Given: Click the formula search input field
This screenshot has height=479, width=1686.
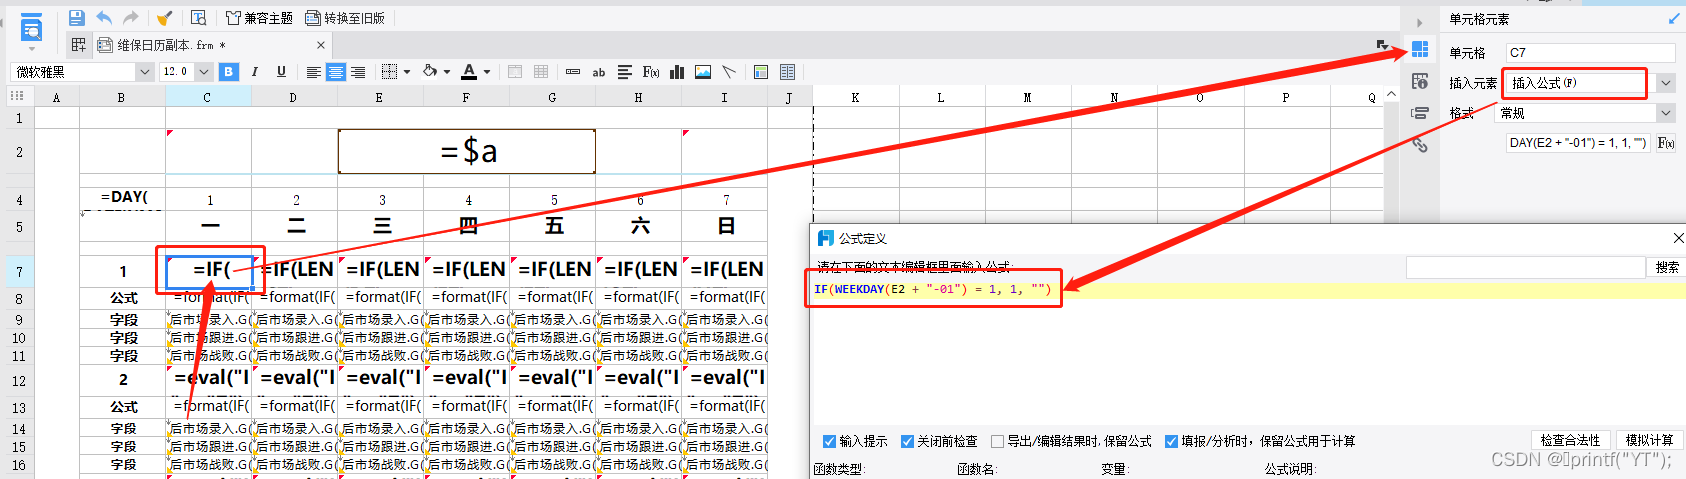Looking at the screenshot, I should pos(1525,267).
